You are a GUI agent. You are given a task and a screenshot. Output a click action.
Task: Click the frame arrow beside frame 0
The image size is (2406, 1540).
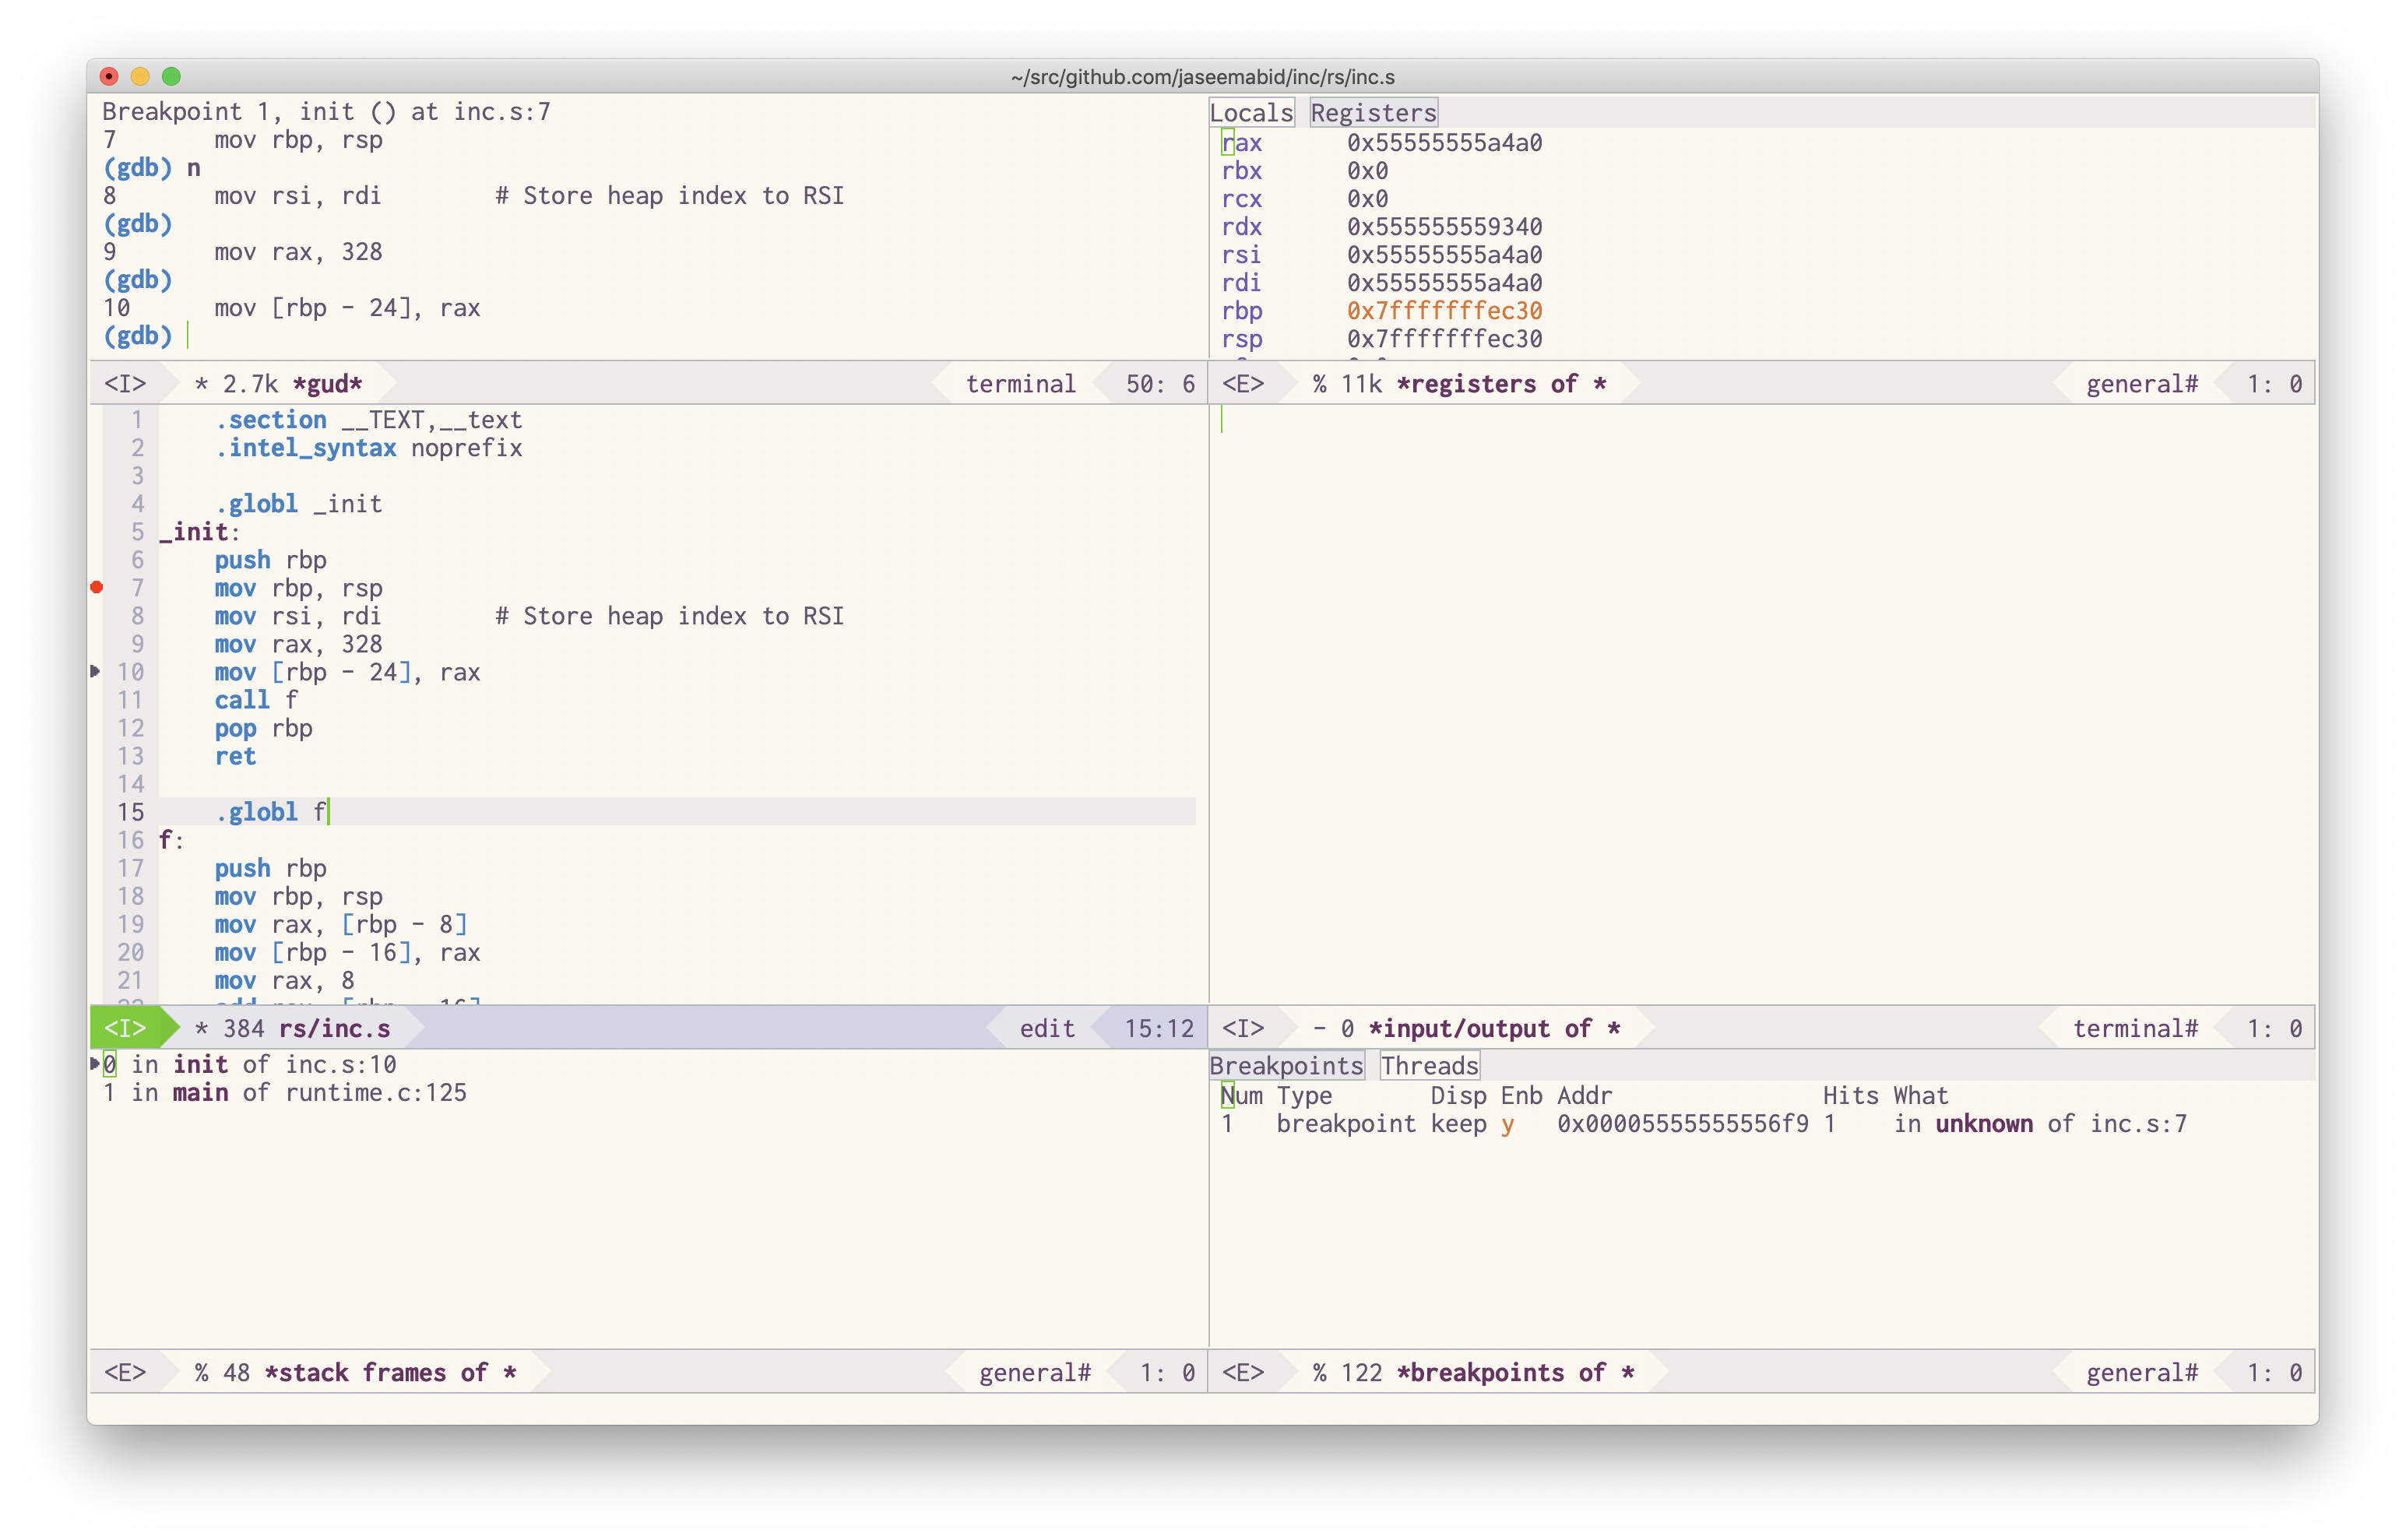pos(96,1063)
